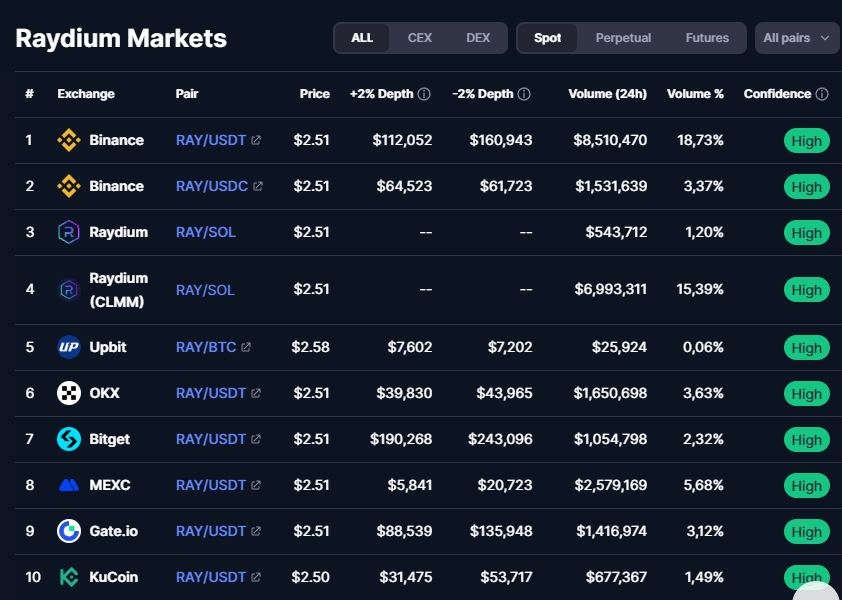Click the external link icon beside Bitget RAY/USDT

[x=256, y=439]
